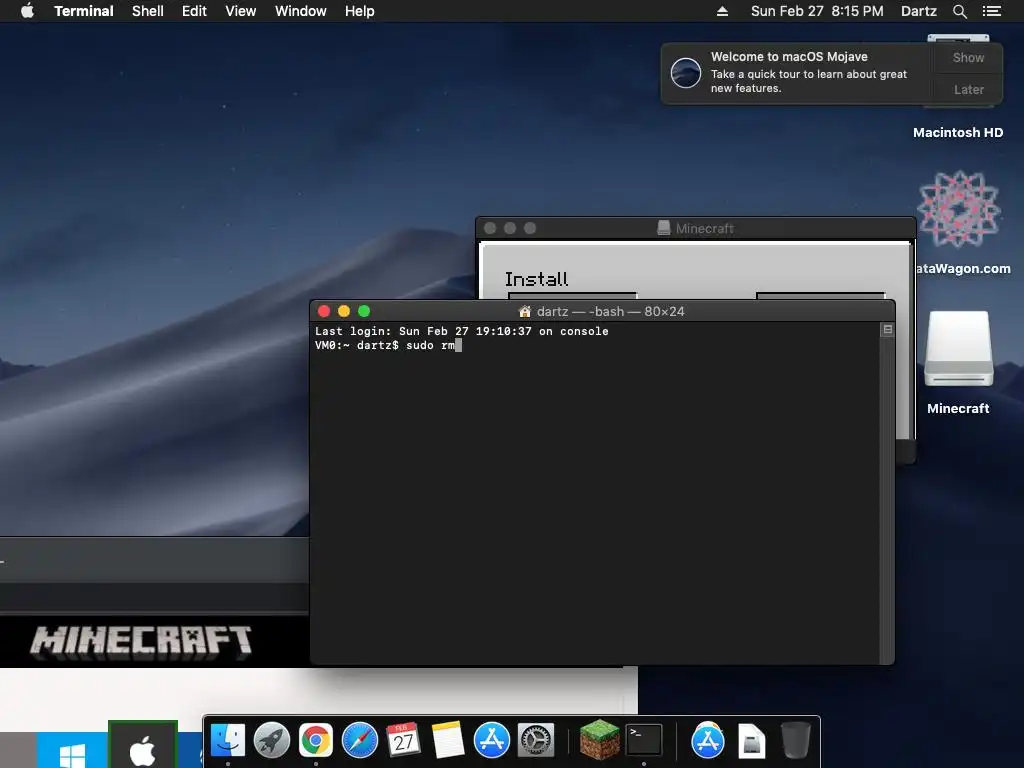Open the App Store icon beside Notes in the Dock
Viewport: 1024px width, 768px height.
[x=491, y=741]
